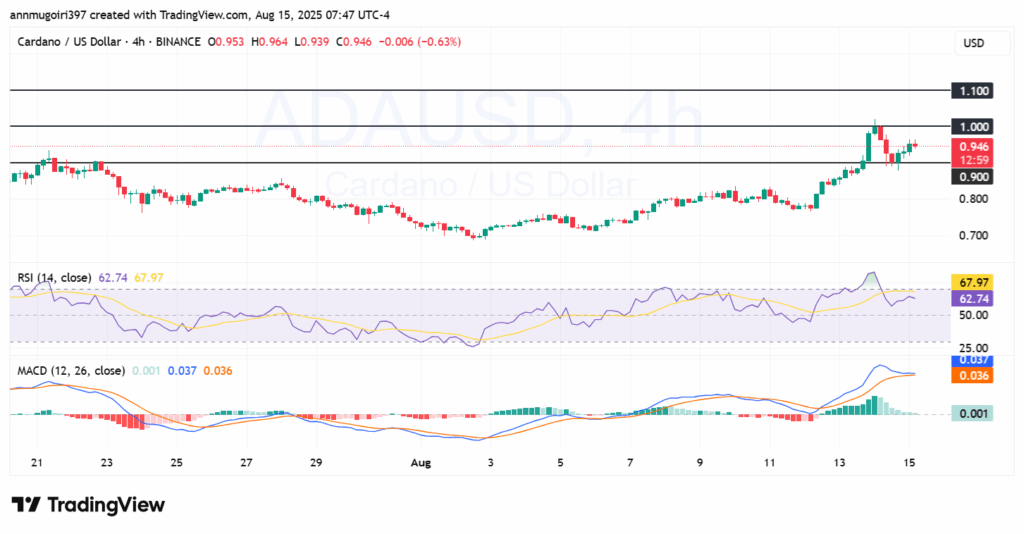The image size is (1024, 534).
Task: Select the 1.000 price level label
Action: click(972, 127)
